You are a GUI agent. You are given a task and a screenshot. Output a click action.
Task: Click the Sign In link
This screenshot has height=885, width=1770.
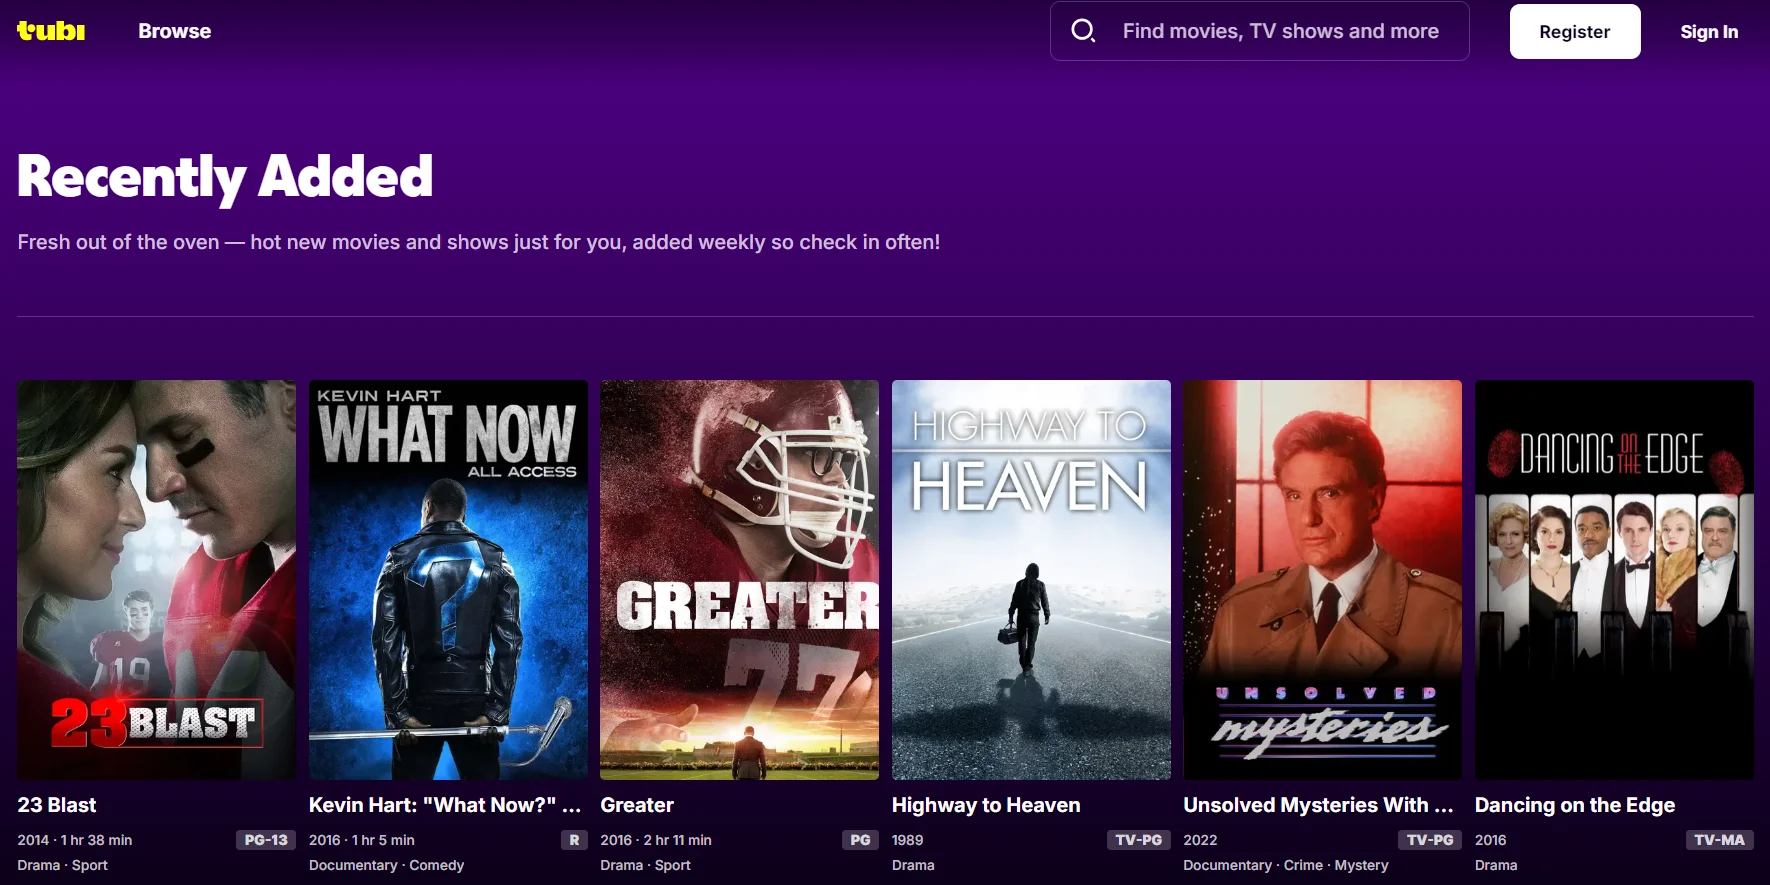coord(1709,32)
